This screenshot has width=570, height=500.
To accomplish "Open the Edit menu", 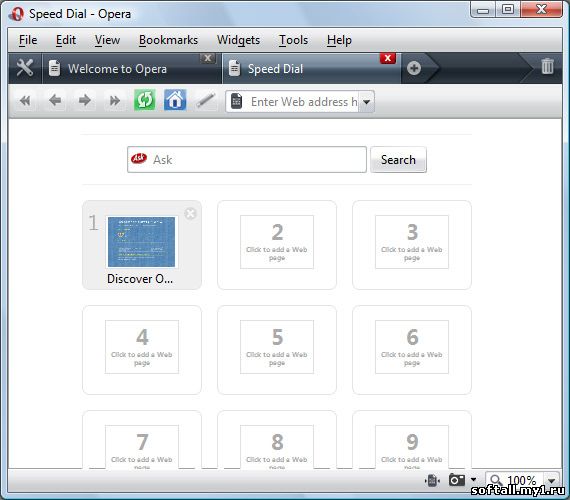I will click(66, 40).
